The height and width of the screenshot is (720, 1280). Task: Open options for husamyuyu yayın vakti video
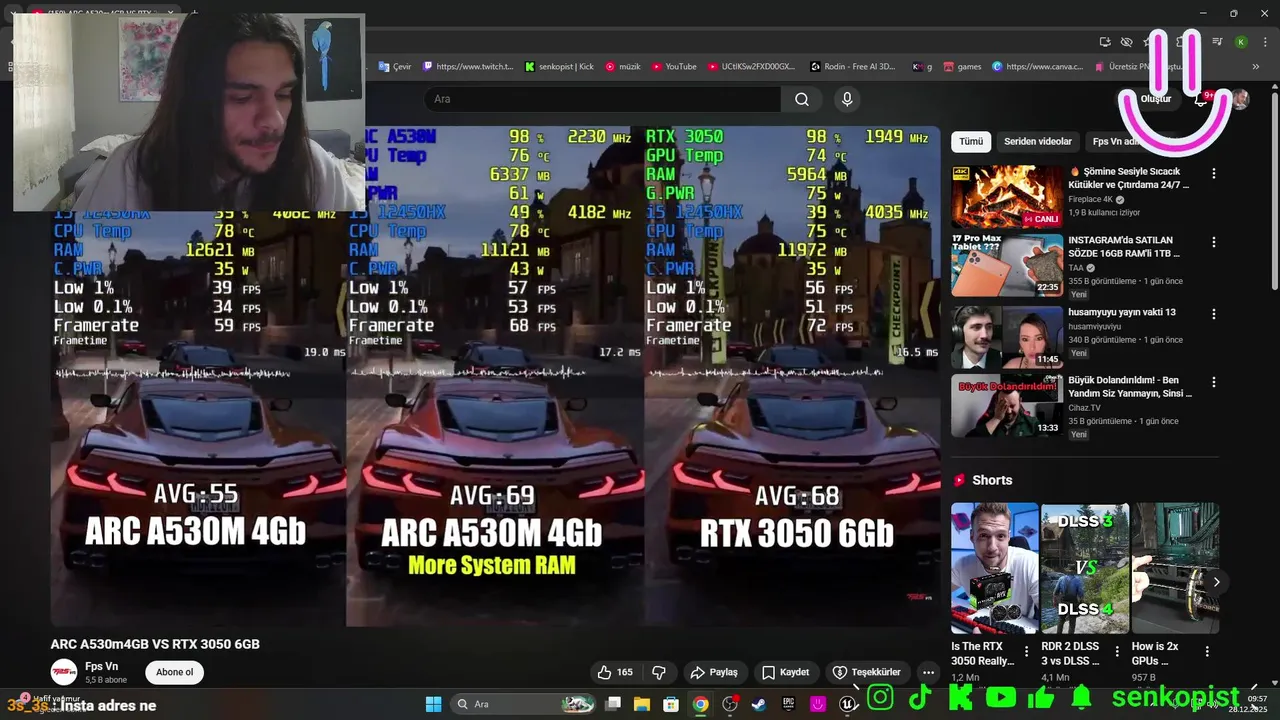[x=1214, y=314]
